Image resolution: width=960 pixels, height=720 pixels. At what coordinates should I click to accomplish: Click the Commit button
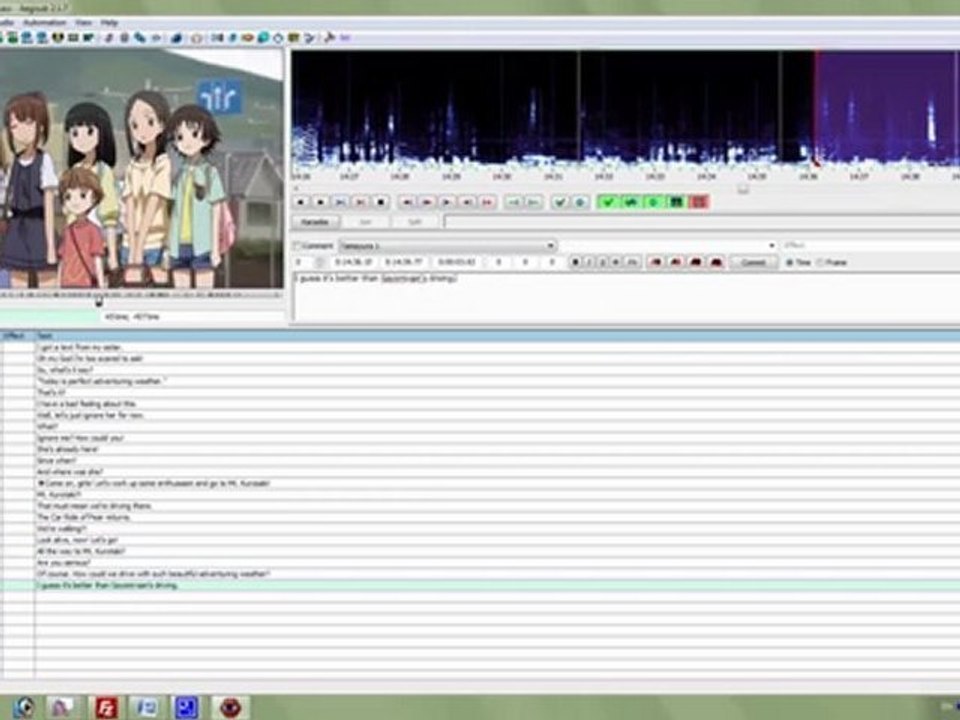[754, 262]
